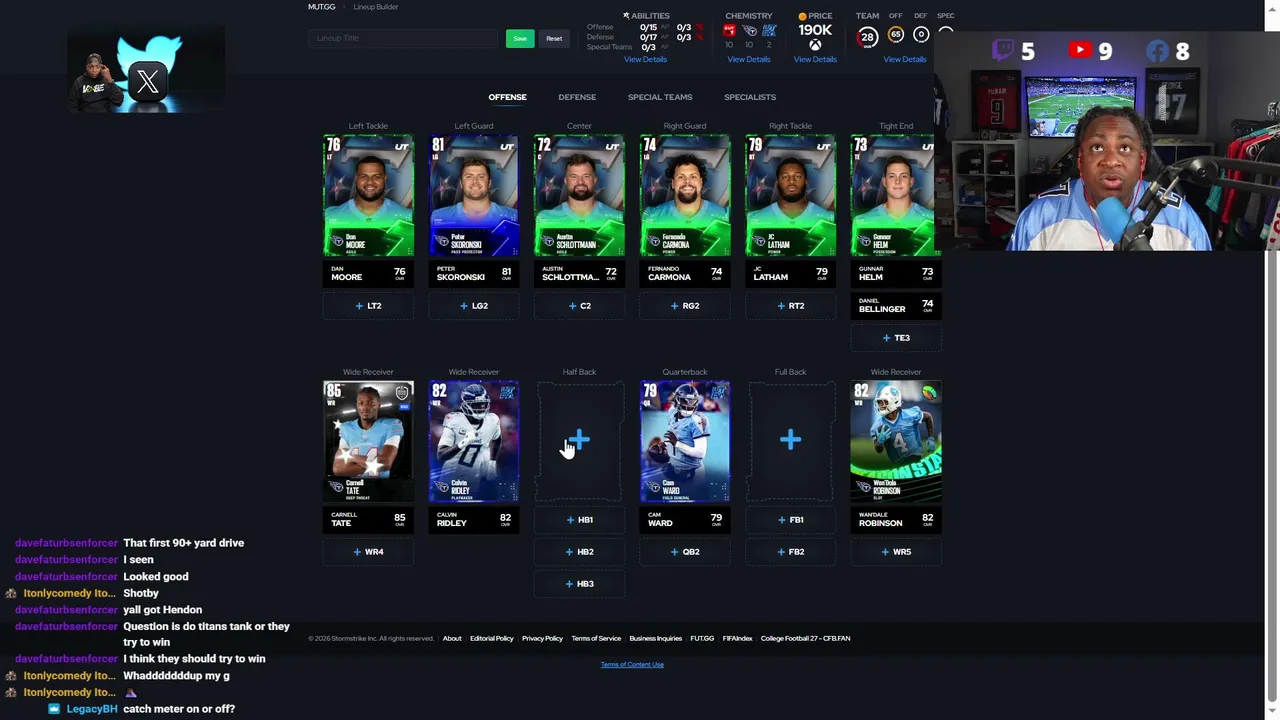Open the Privacy Policy footer link
Viewport: 1280px width, 720px height.
pyautogui.click(x=542, y=638)
